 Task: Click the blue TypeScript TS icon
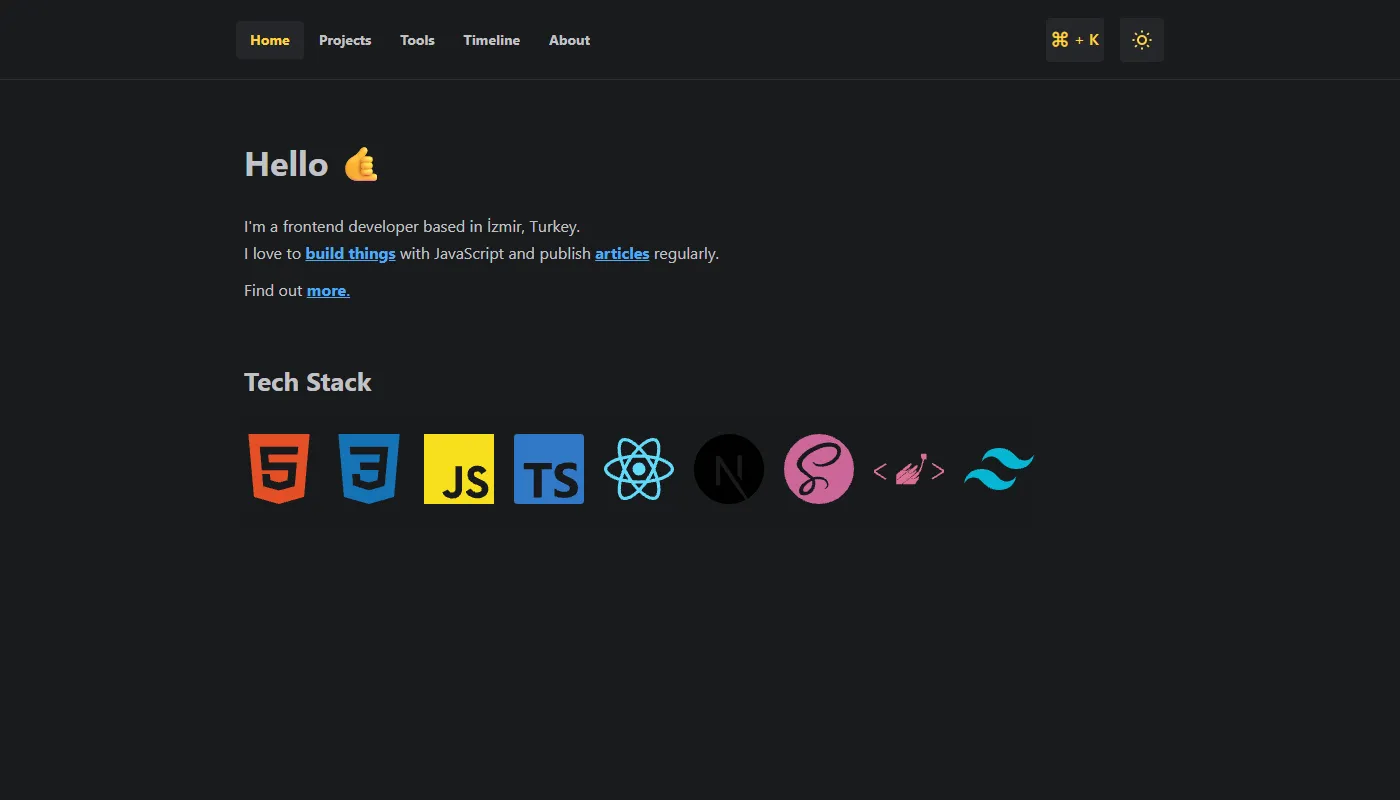[x=549, y=469]
